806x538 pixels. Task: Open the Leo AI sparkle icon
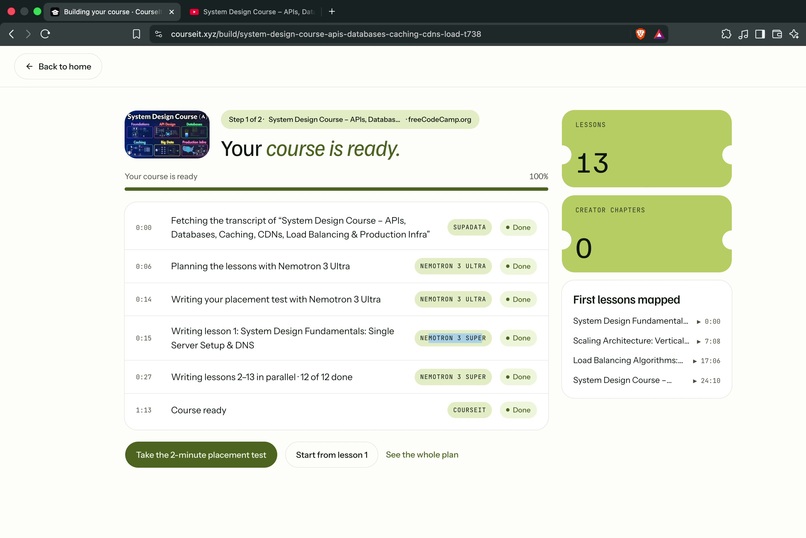point(794,34)
